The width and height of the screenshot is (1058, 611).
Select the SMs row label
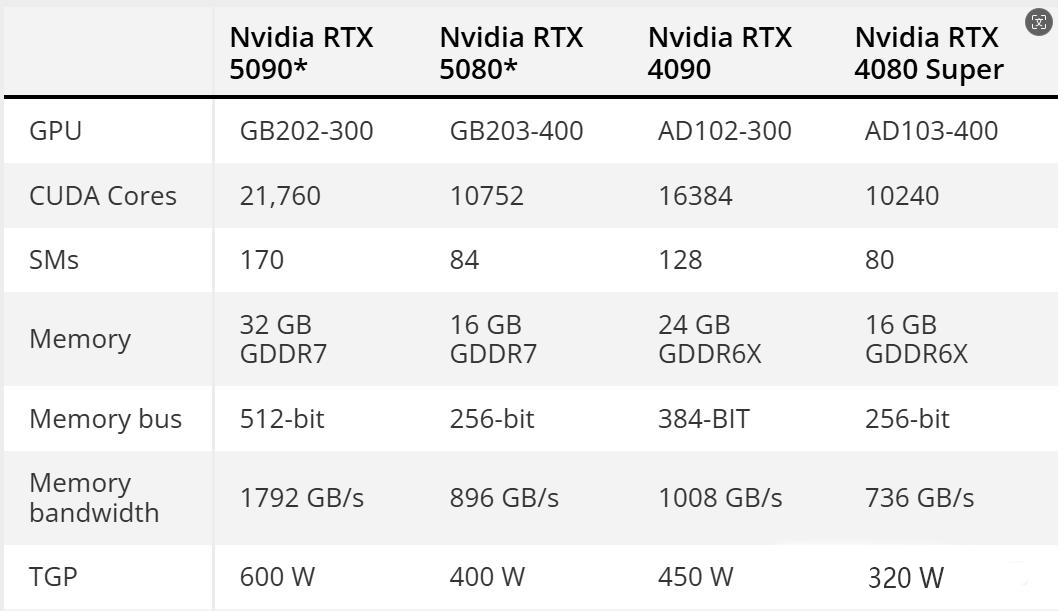click(54, 260)
